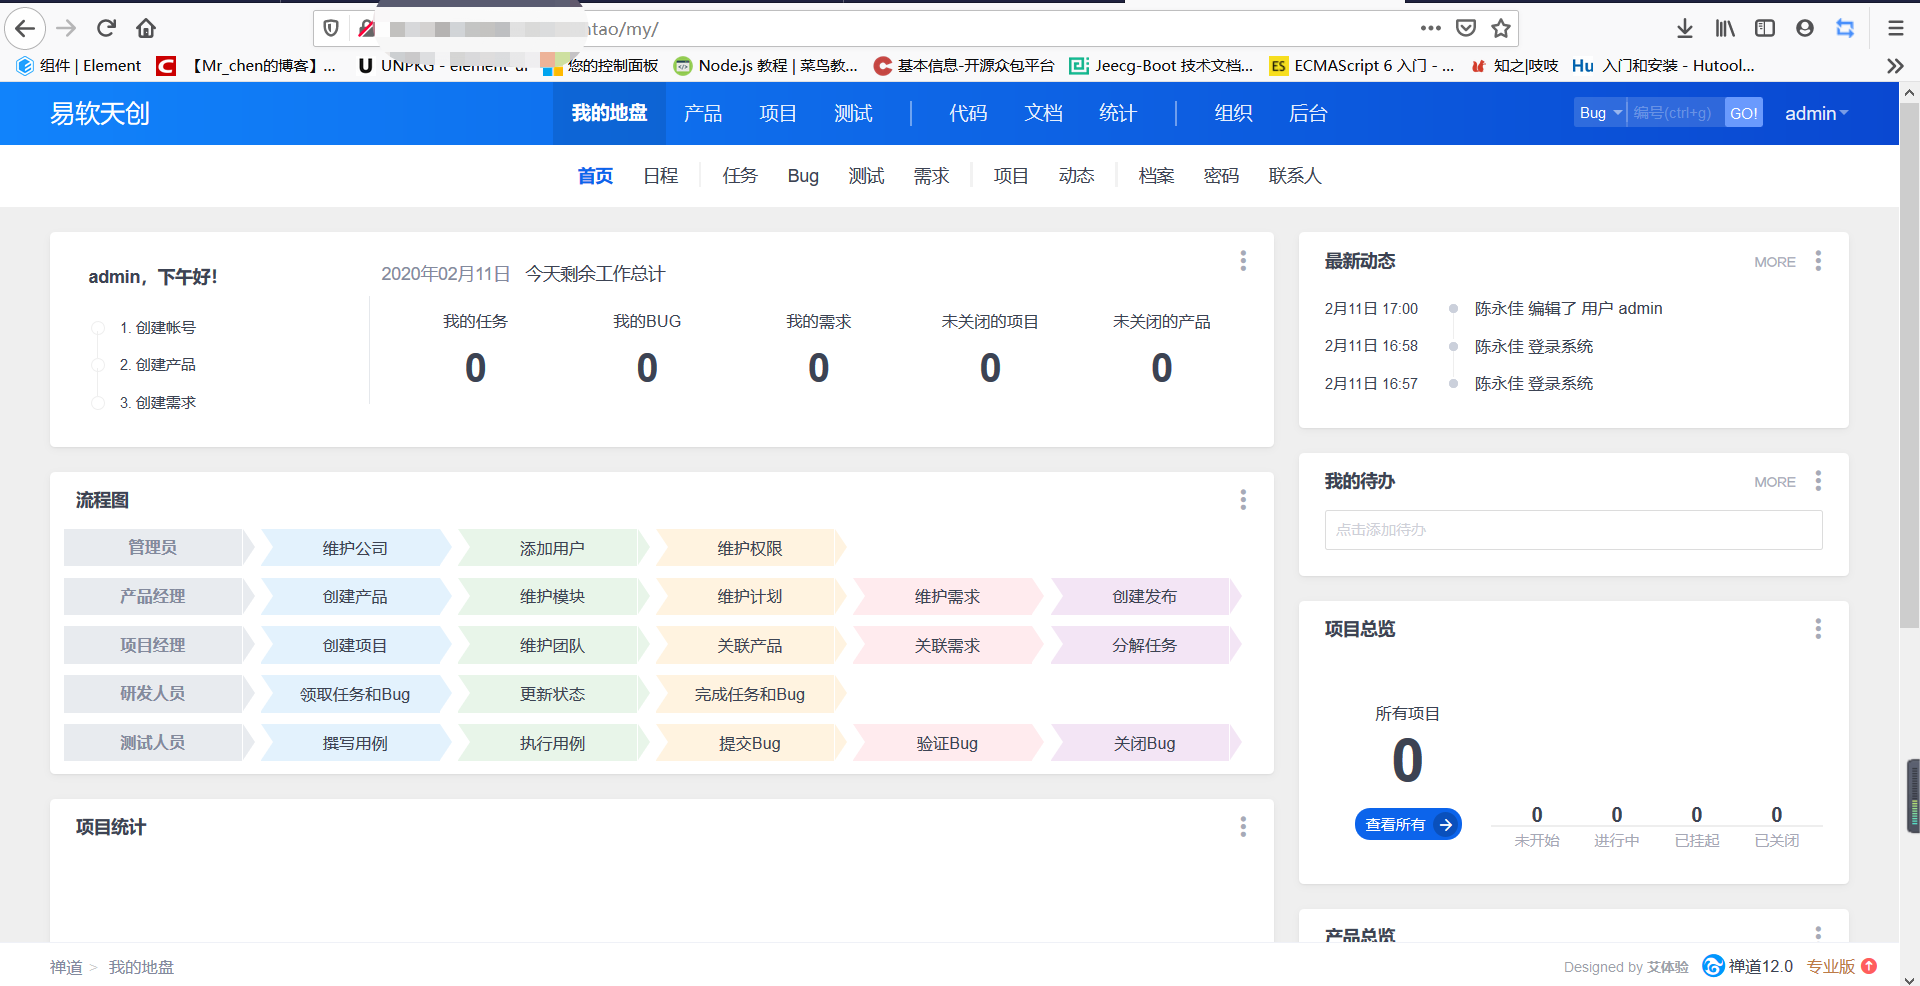1920x986 pixels.
Task: Switch to 动态 sub tab
Action: (x=1076, y=176)
